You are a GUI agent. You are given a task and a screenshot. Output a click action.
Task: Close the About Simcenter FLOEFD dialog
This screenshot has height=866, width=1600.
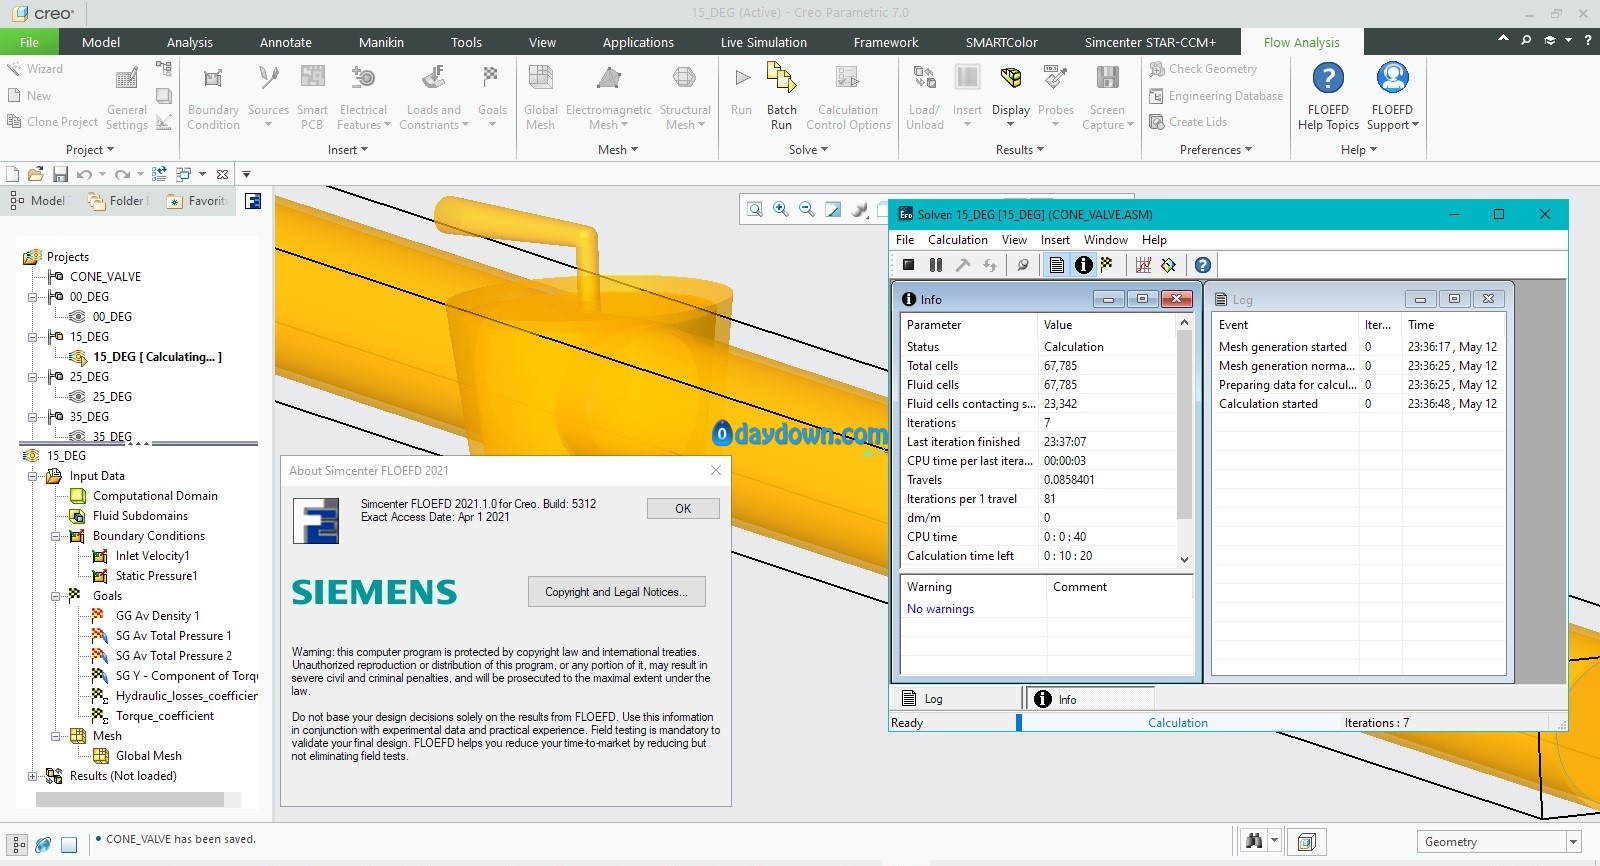click(x=716, y=470)
